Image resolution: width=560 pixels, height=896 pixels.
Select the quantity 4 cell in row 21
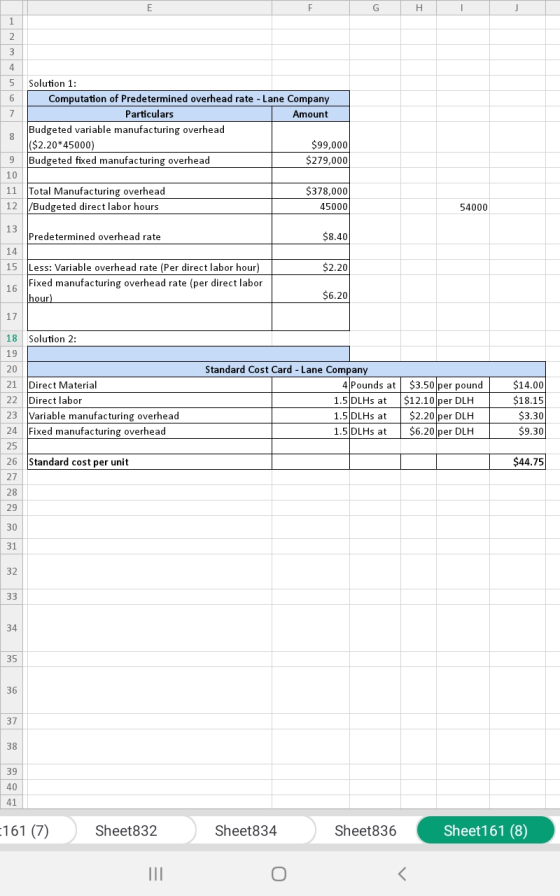(310, 385)
